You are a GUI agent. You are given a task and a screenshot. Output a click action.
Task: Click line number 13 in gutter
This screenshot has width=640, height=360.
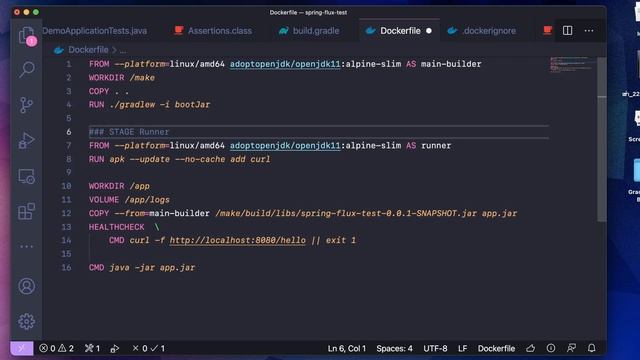pos(66,227)
